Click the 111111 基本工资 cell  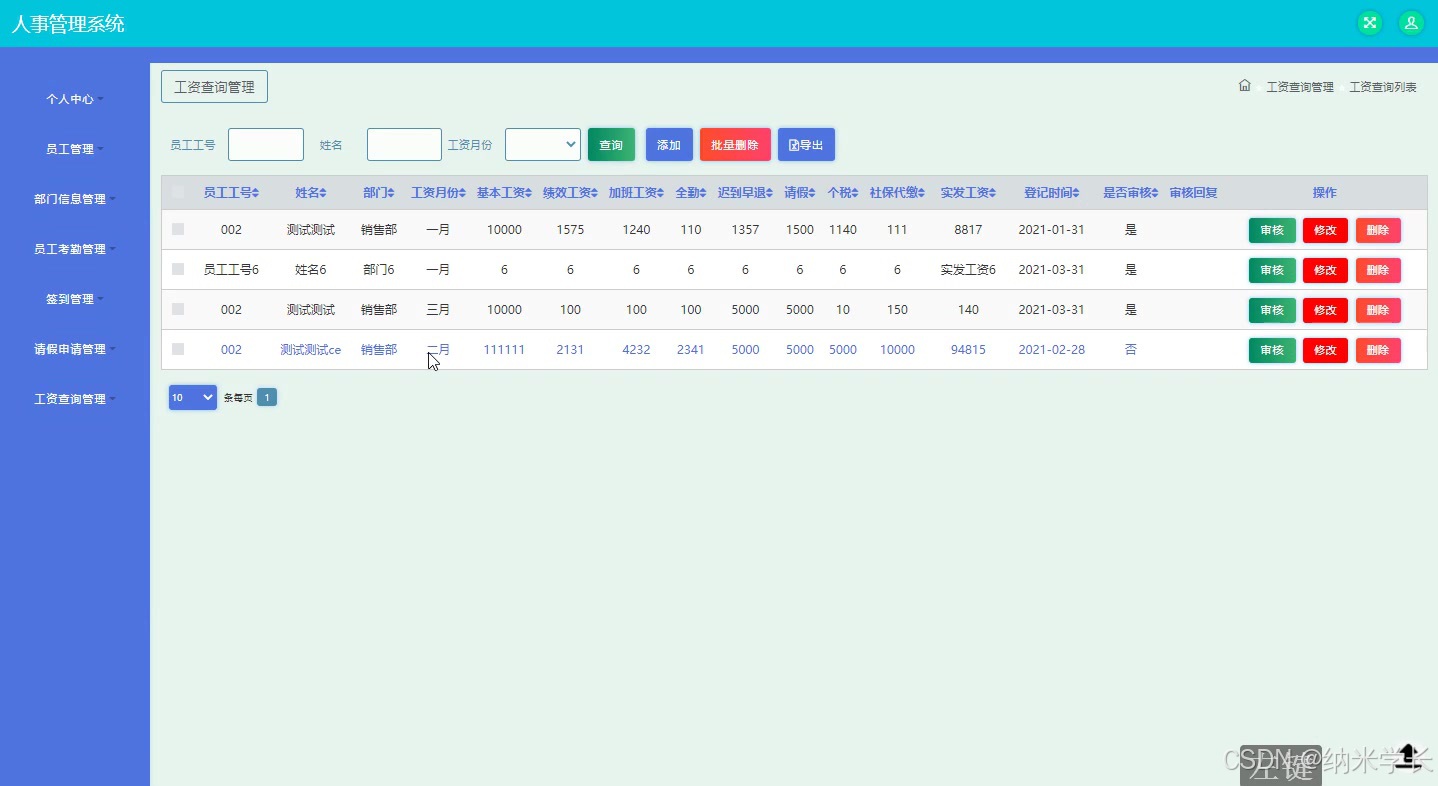(x=504, y=350)
